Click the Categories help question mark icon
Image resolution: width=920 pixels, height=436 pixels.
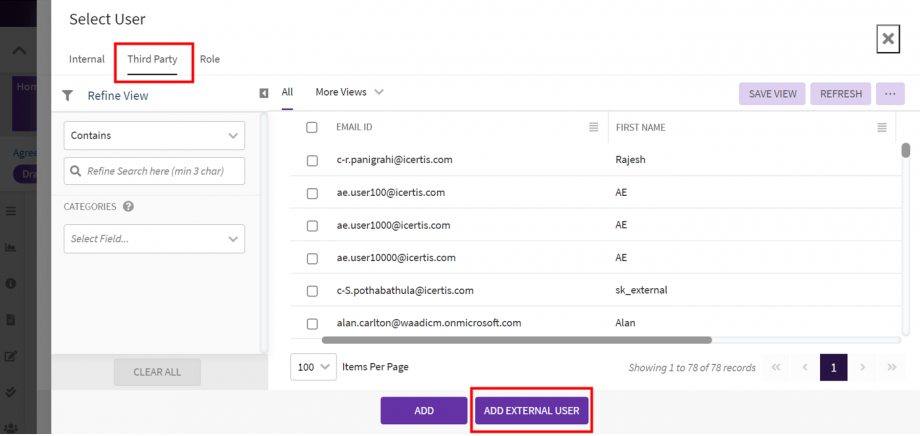pyautogui.click(x=128, y=207)
